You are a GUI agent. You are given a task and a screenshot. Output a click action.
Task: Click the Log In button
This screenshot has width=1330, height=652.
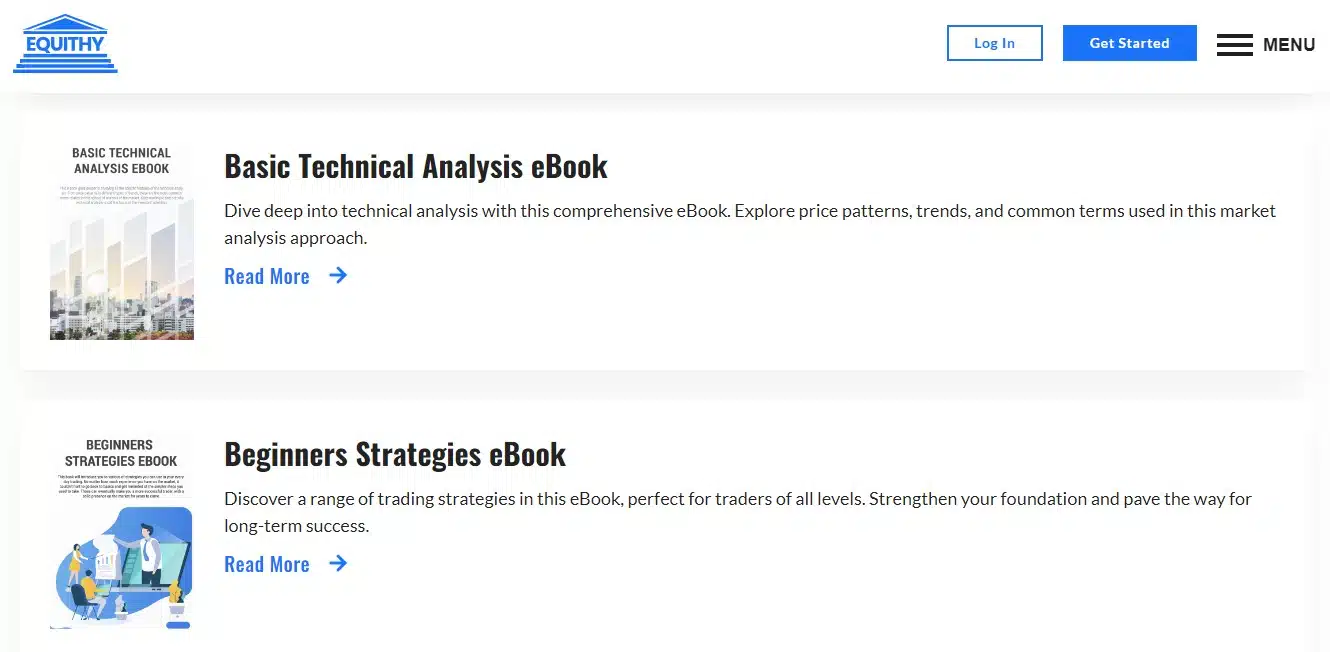[995, 43]
